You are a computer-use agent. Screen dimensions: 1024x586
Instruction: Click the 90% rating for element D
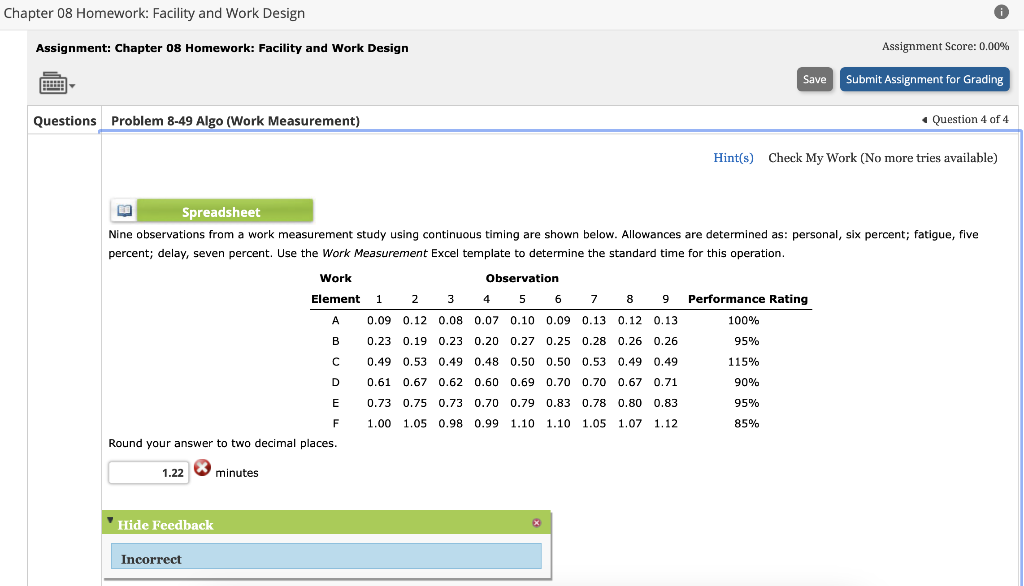click(x=746, y=382)
